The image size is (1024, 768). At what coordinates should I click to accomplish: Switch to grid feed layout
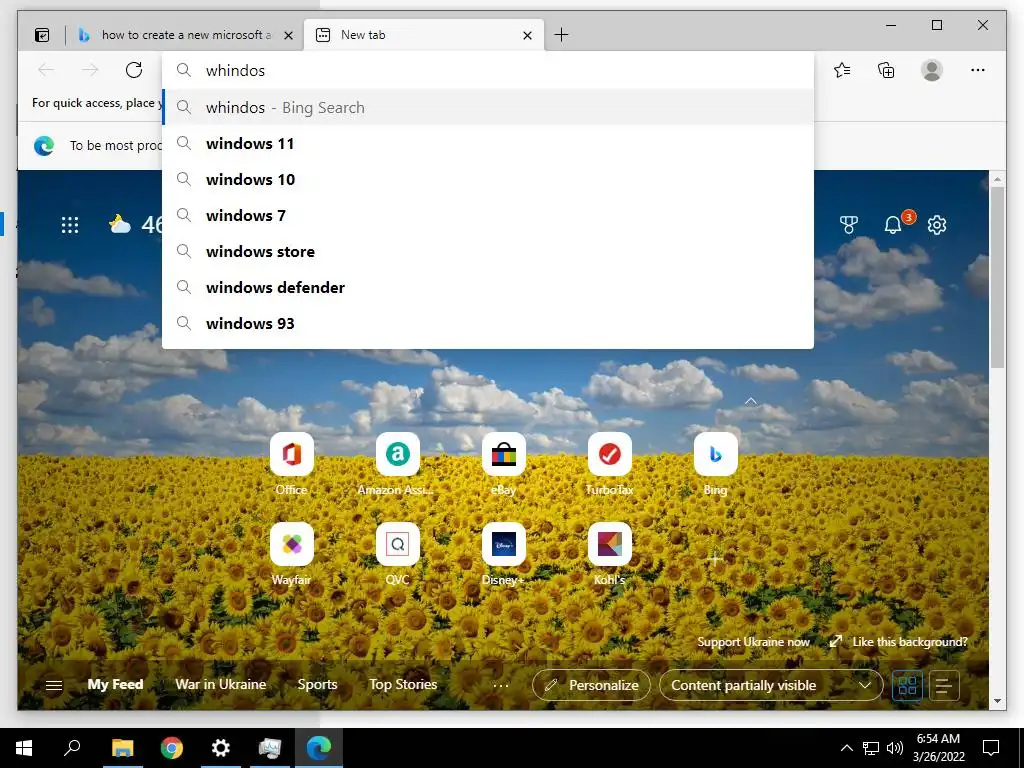click(x=907, y=686)
